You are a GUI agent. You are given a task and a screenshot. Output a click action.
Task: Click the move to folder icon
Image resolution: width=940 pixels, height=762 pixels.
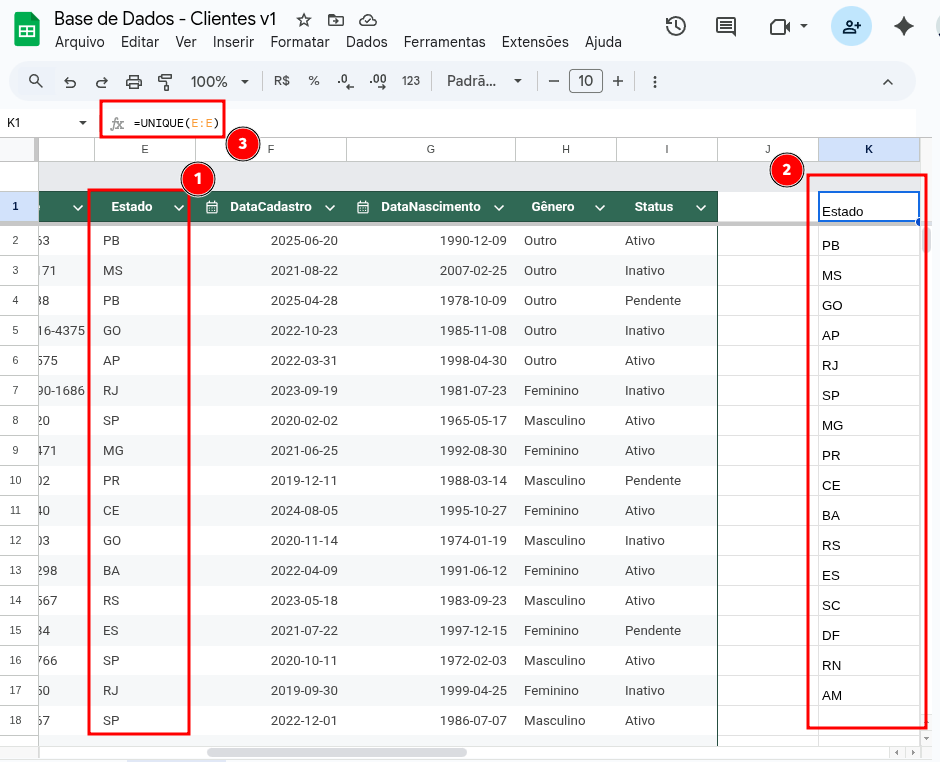click(336, 20)
